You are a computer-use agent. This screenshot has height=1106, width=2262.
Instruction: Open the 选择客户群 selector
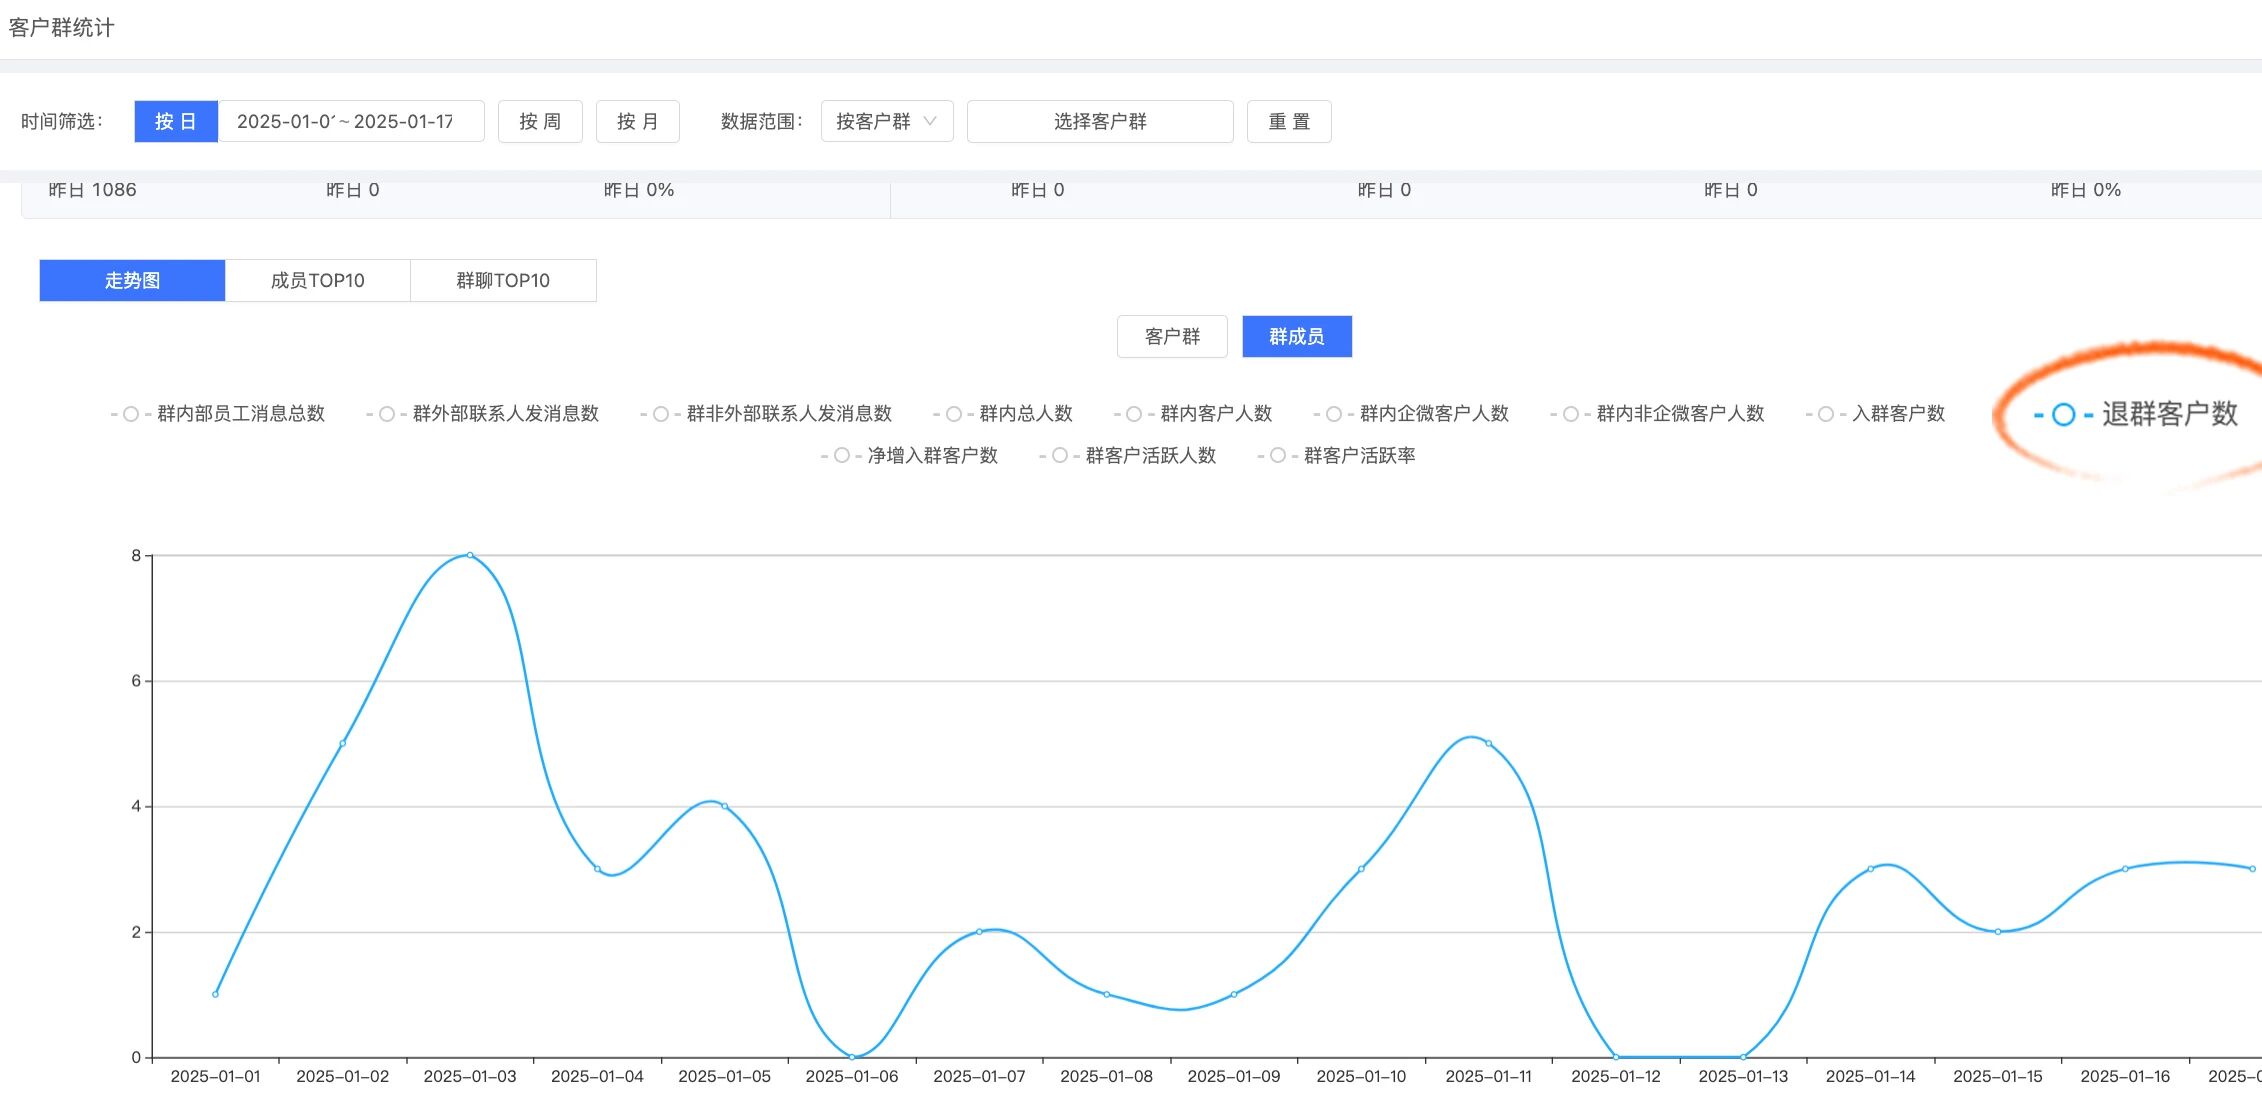(1099, 122)
